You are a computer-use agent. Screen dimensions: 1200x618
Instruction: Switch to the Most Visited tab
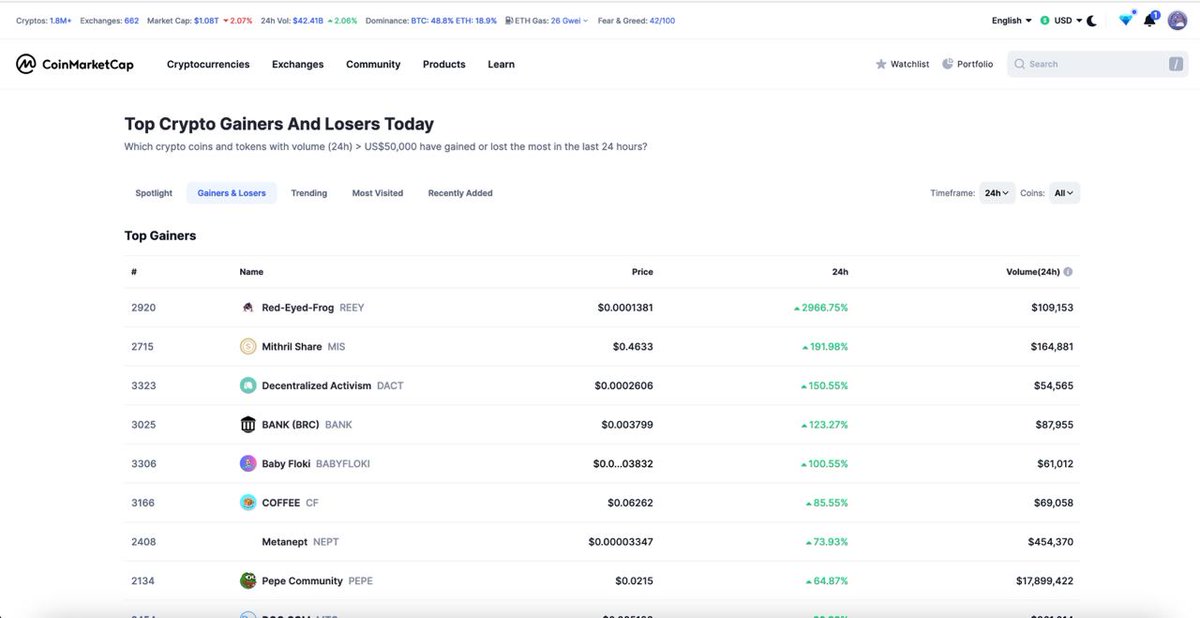click(x=378, y=193)
